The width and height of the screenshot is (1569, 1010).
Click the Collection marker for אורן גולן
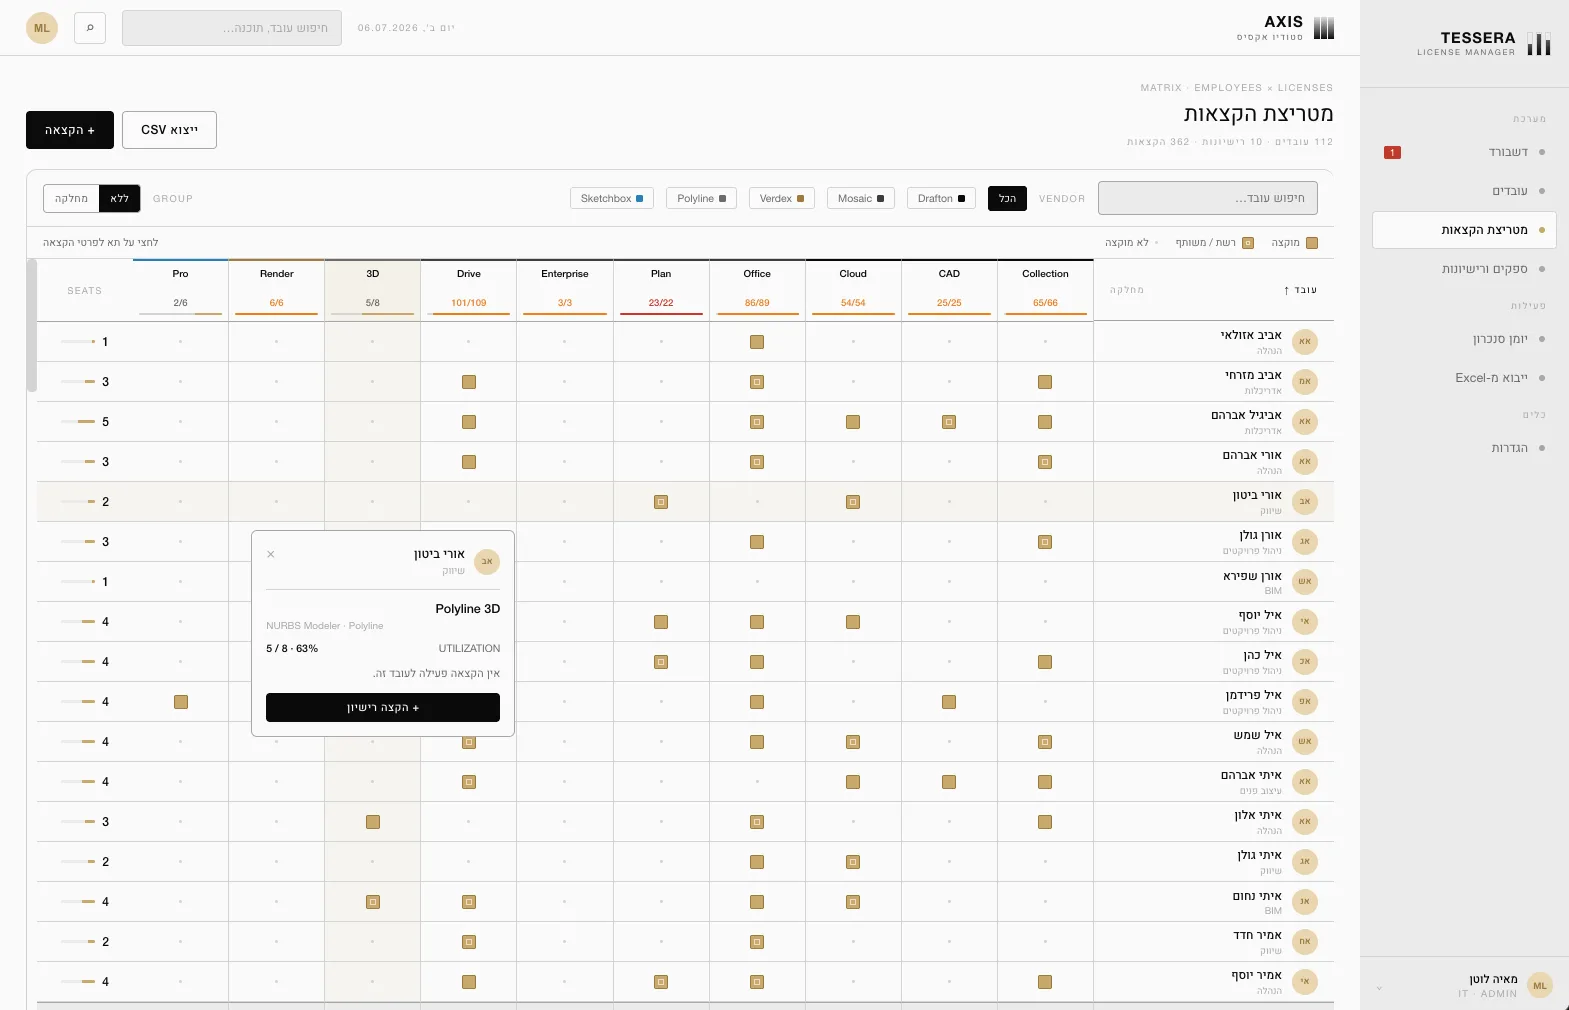pos(1045,542)
